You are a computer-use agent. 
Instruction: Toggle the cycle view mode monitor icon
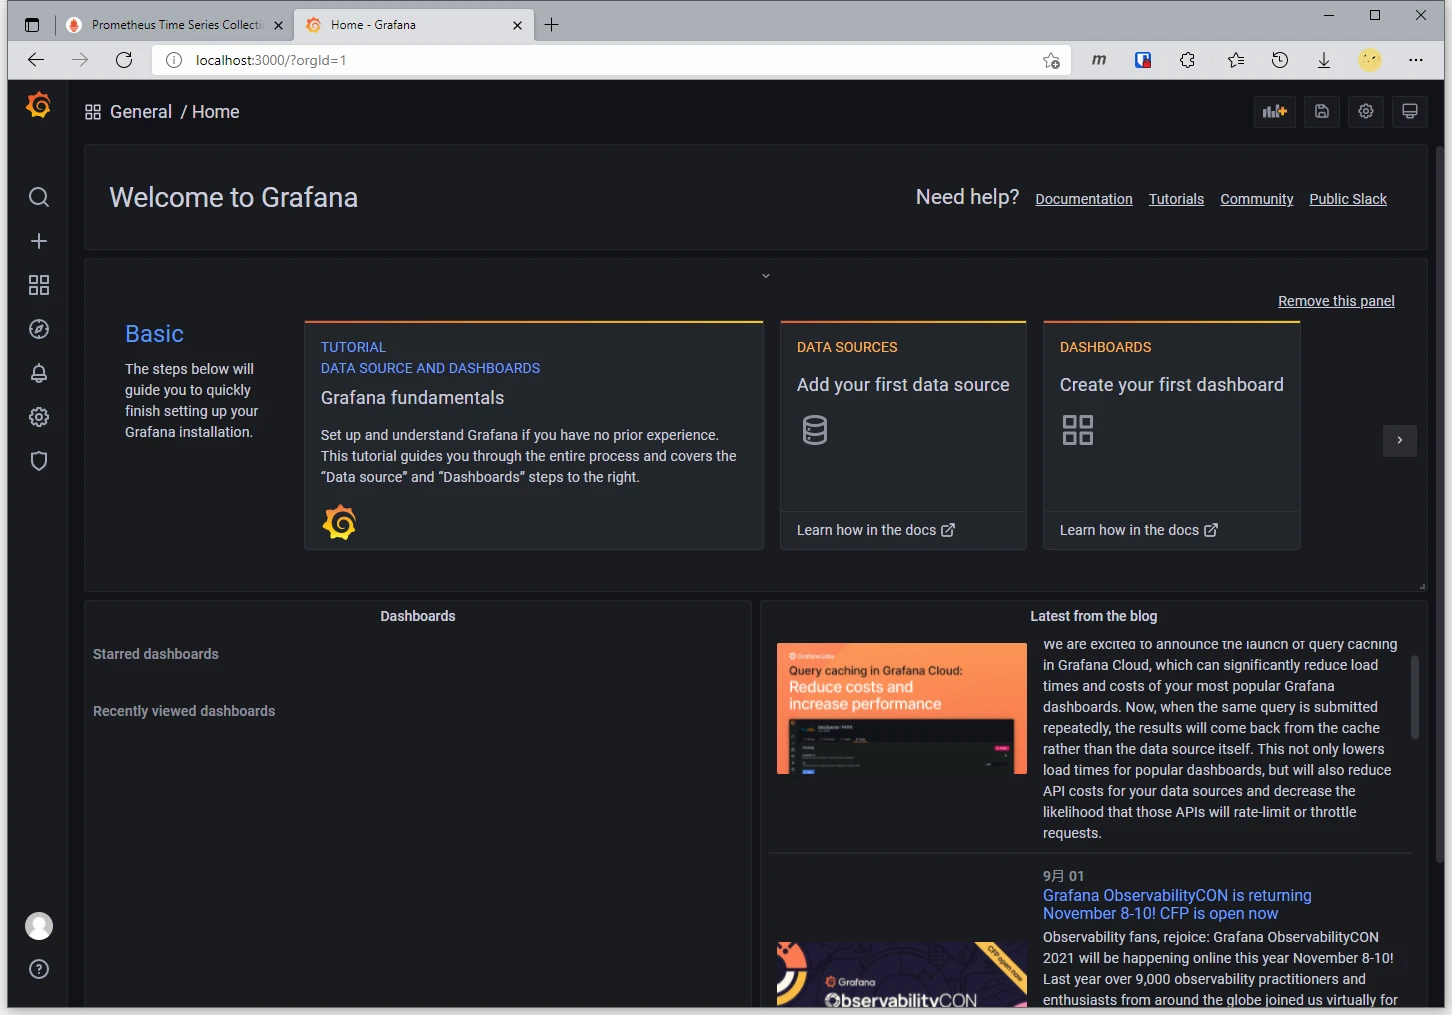point(1409,112)
